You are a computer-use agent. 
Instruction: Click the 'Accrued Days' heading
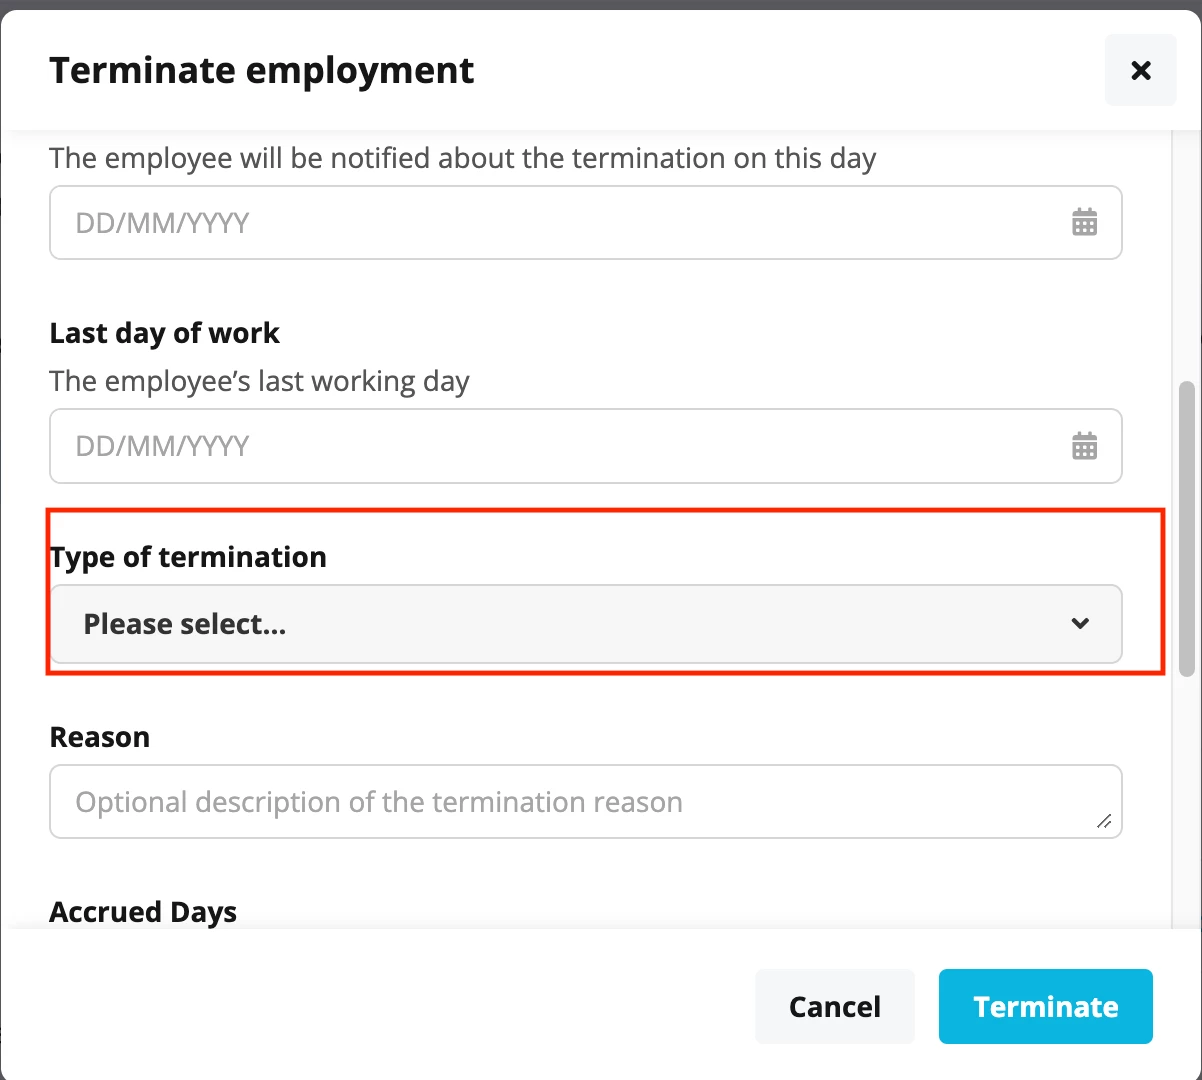(x=143, y=912)
